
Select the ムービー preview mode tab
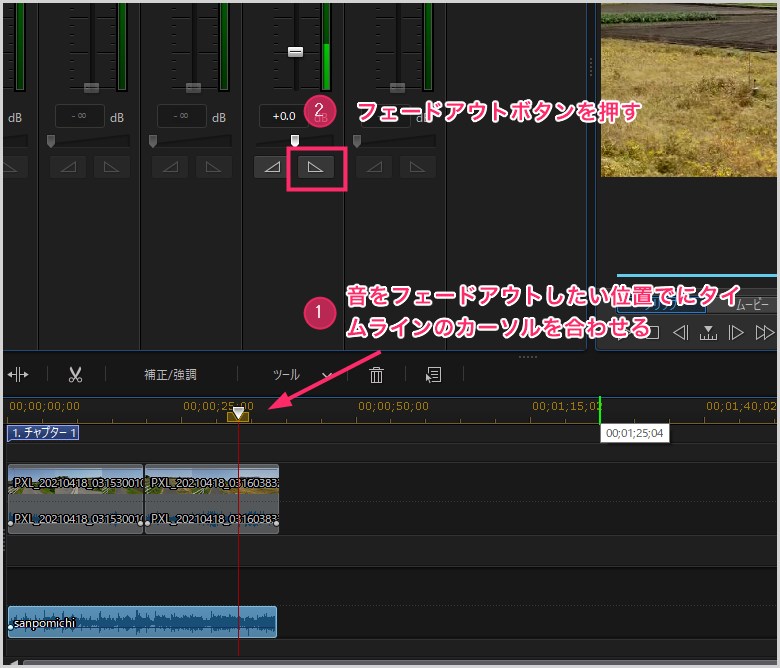(x=748, y=305)
